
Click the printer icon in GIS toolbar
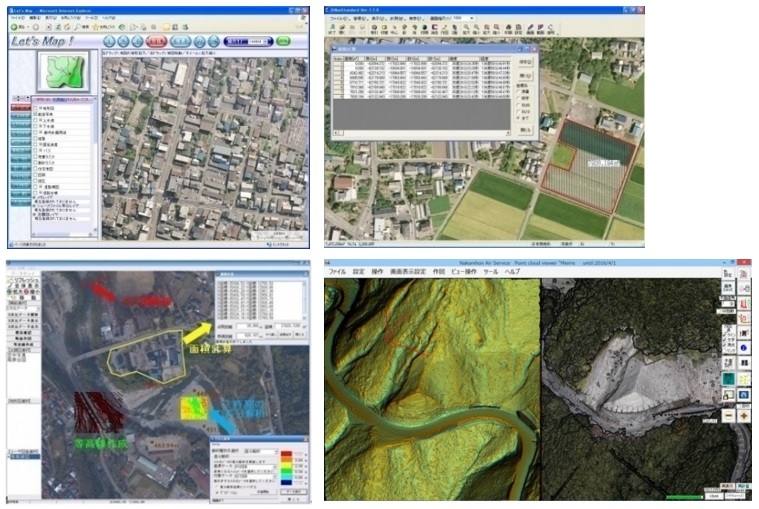508,29
